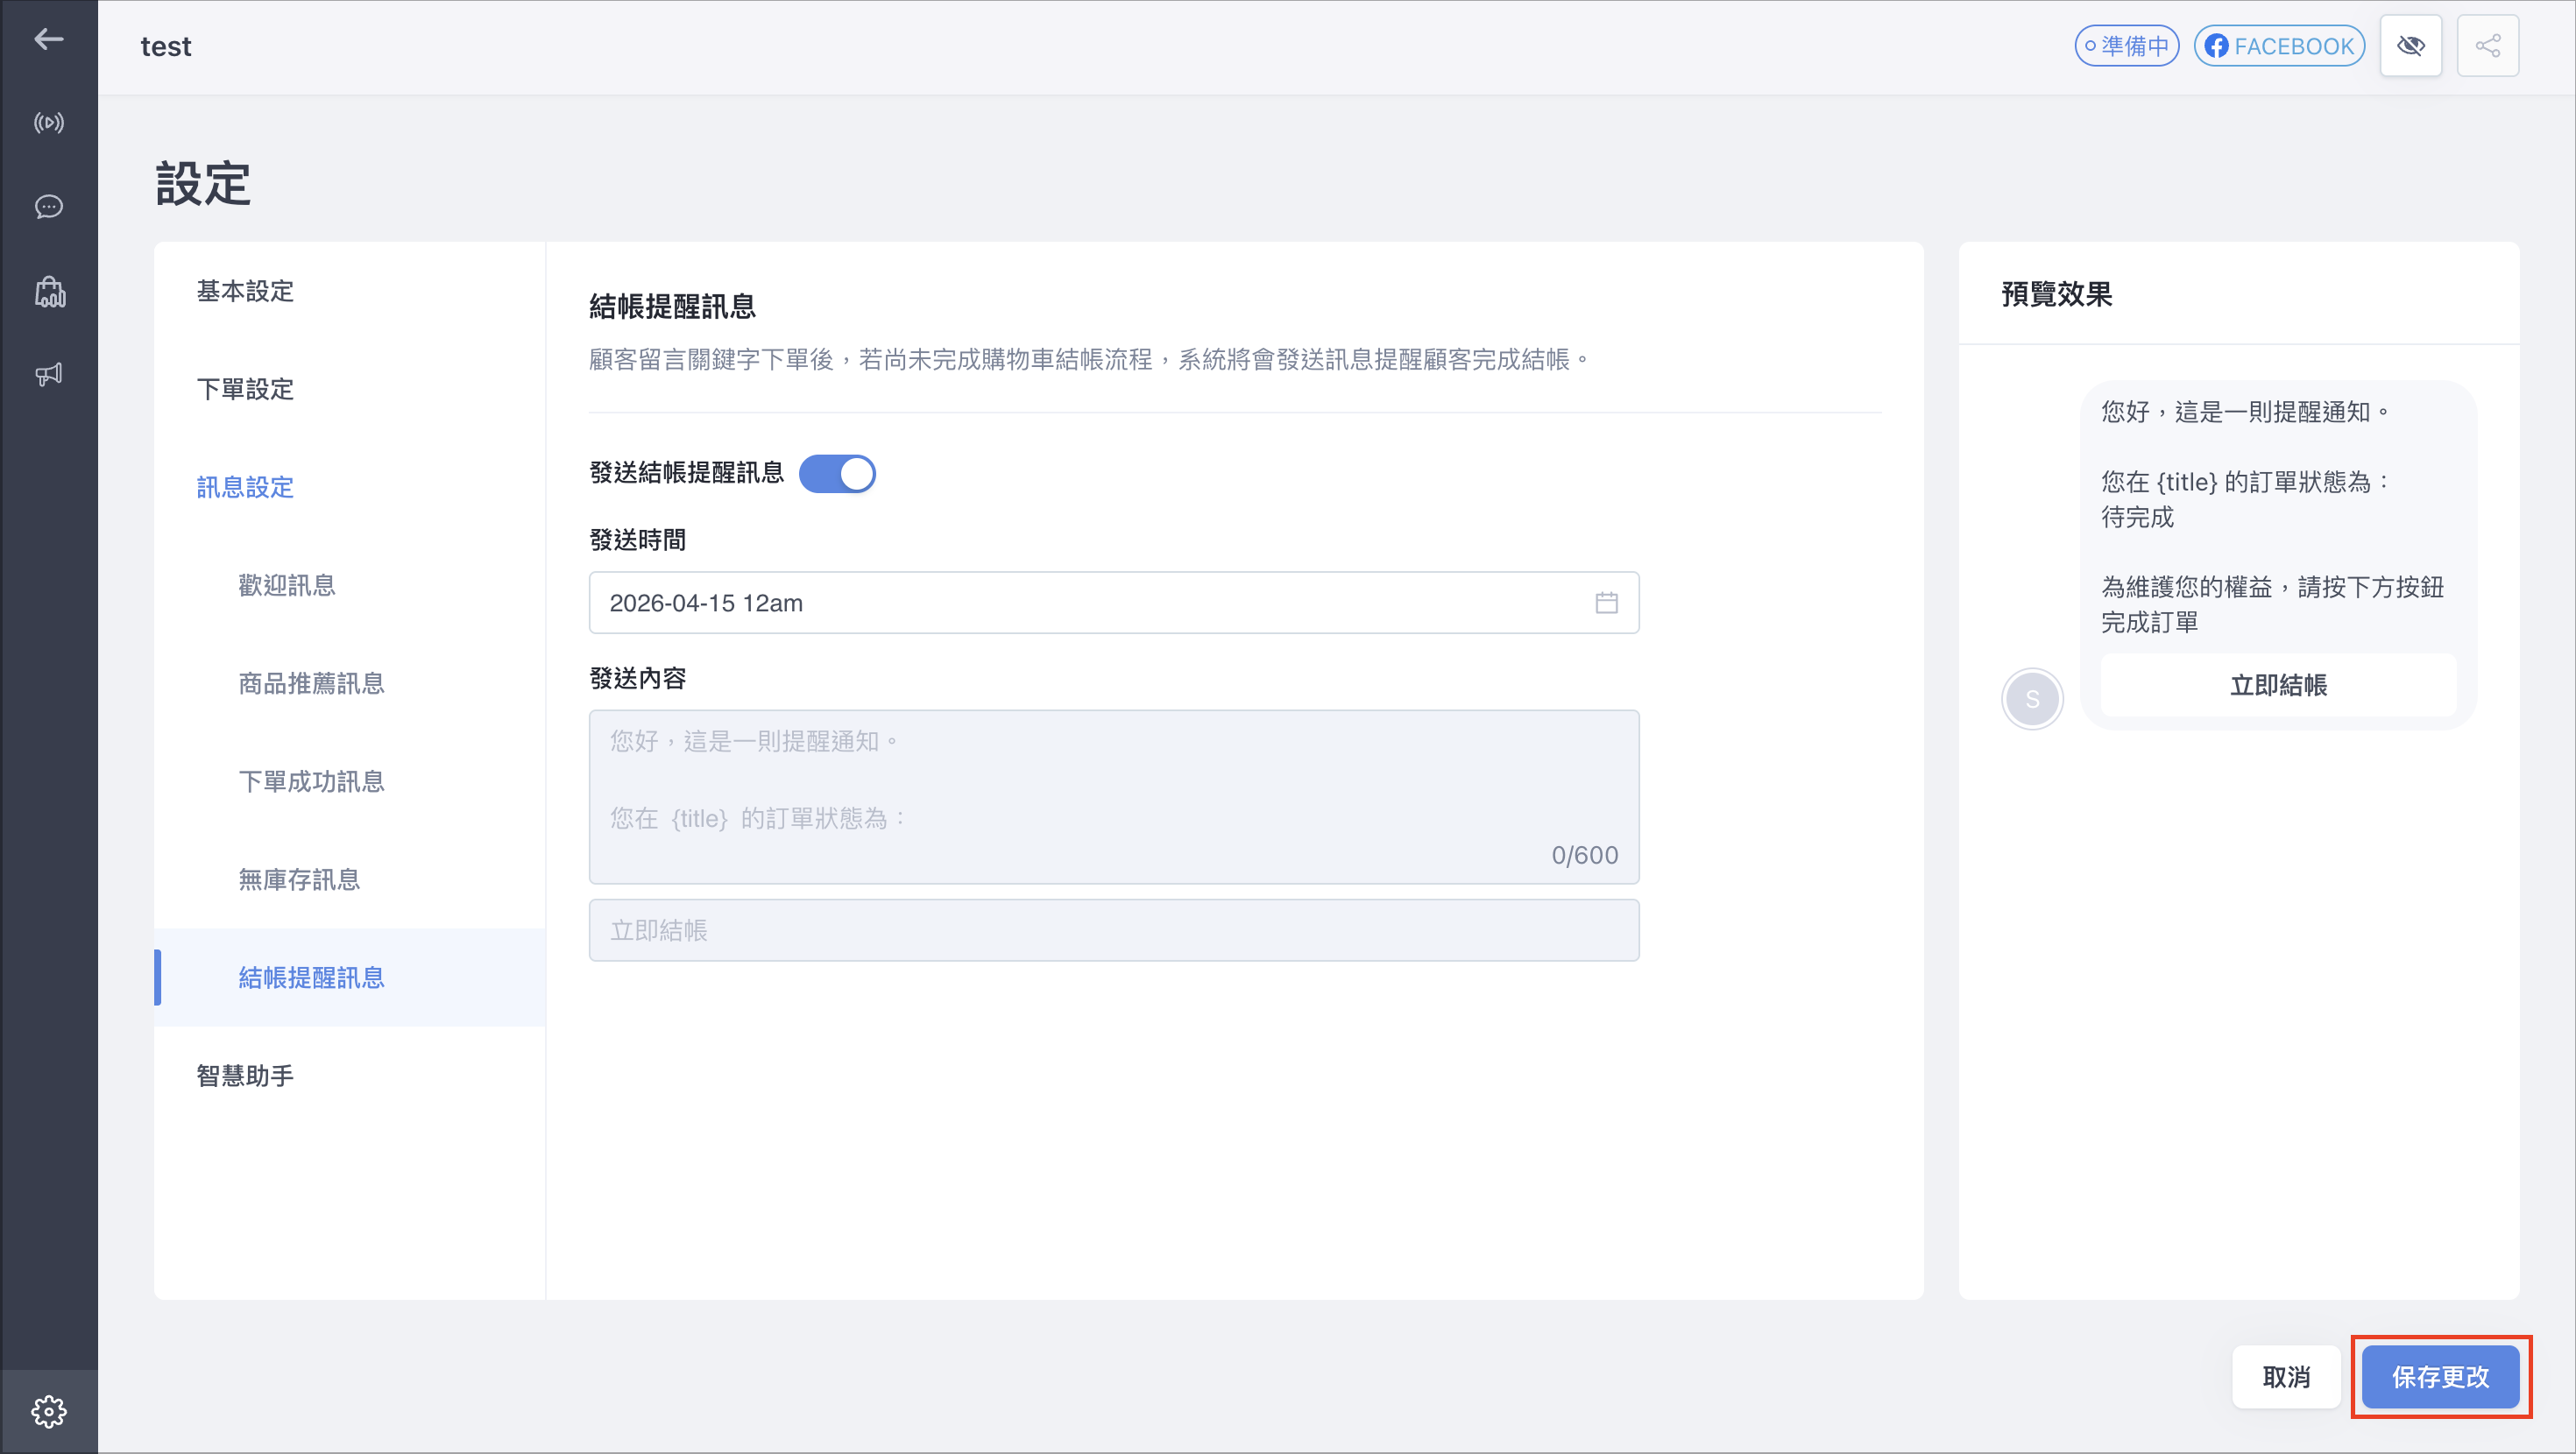Click the back arrow in sidebar
The height and width of the screenshot is (1454, 2576).
point(48,39)
